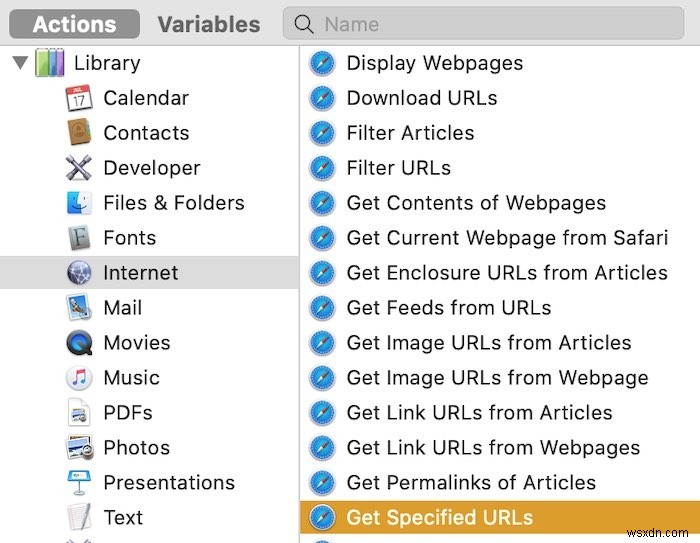The width and height of the screenshot is (700, 543).
Task: Click the PDFs document icon
Action: [x=79, y=413]
